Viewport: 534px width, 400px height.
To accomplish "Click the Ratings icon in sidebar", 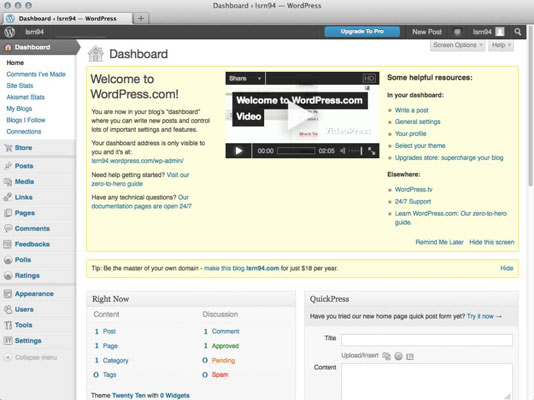I will 8,275.
